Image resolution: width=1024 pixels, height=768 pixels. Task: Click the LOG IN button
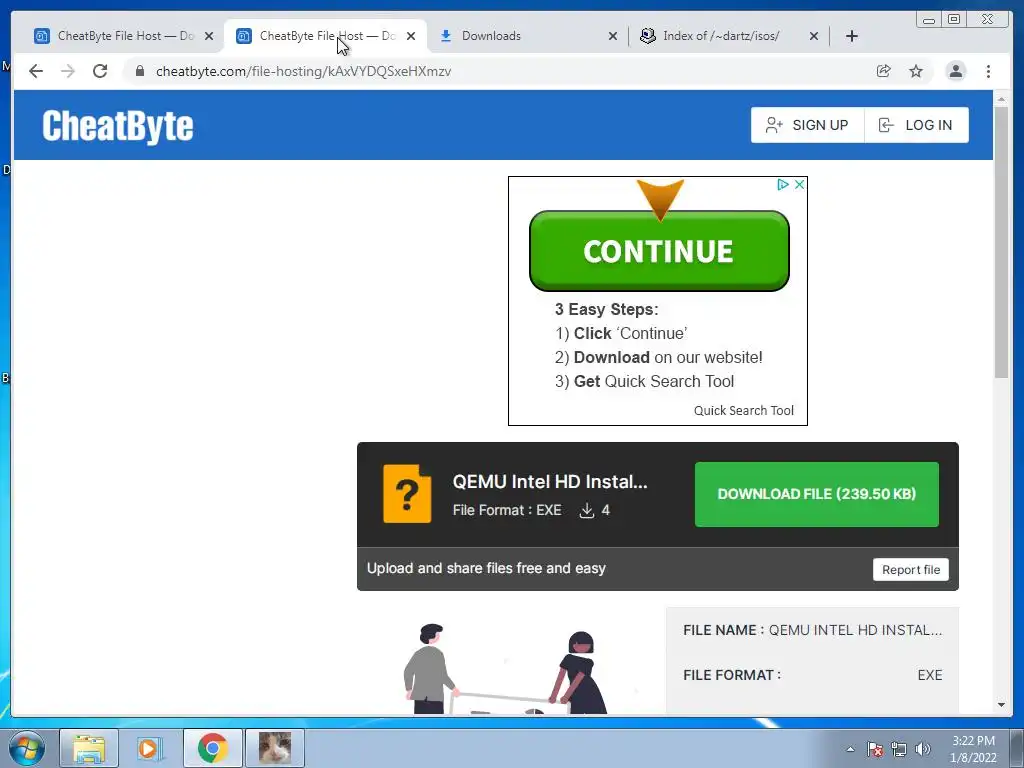tap(916, 125)
